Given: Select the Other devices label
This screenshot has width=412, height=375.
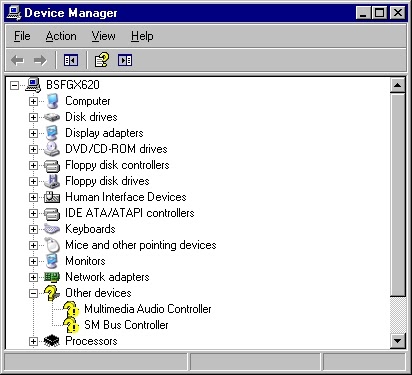Looking at the screenshot, I should click(98, 293).
